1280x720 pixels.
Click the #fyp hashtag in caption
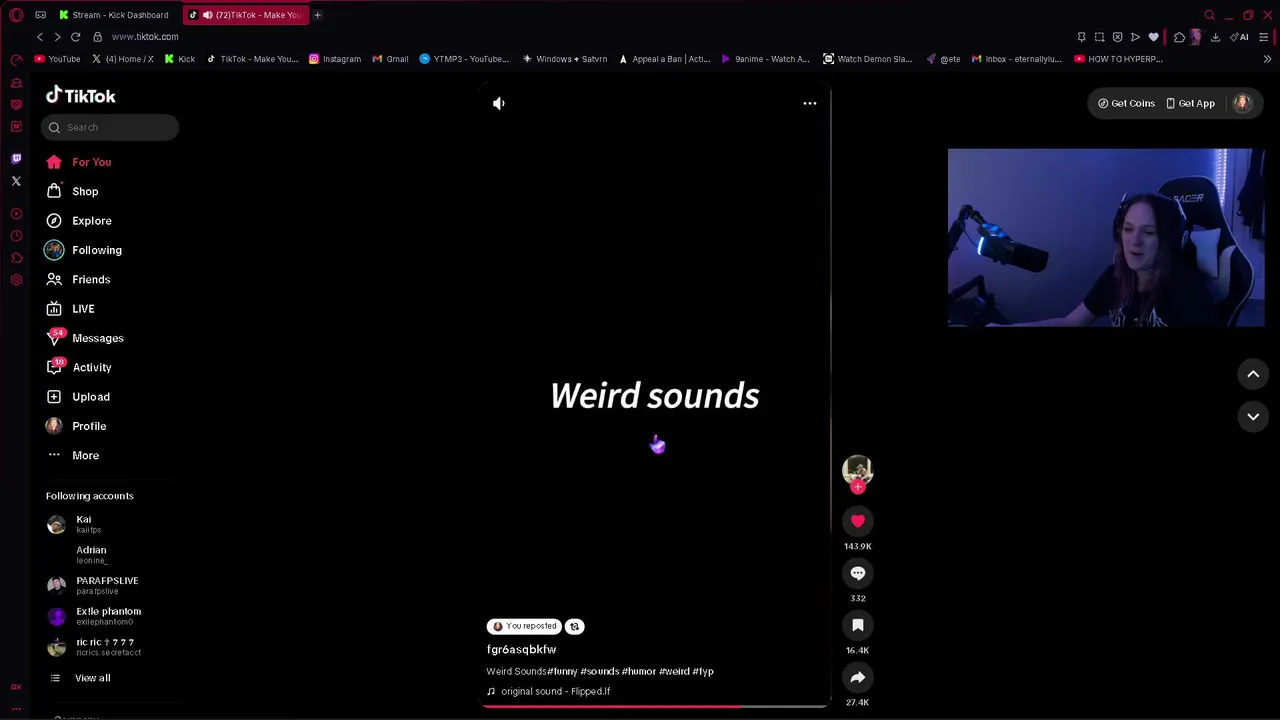703,671
